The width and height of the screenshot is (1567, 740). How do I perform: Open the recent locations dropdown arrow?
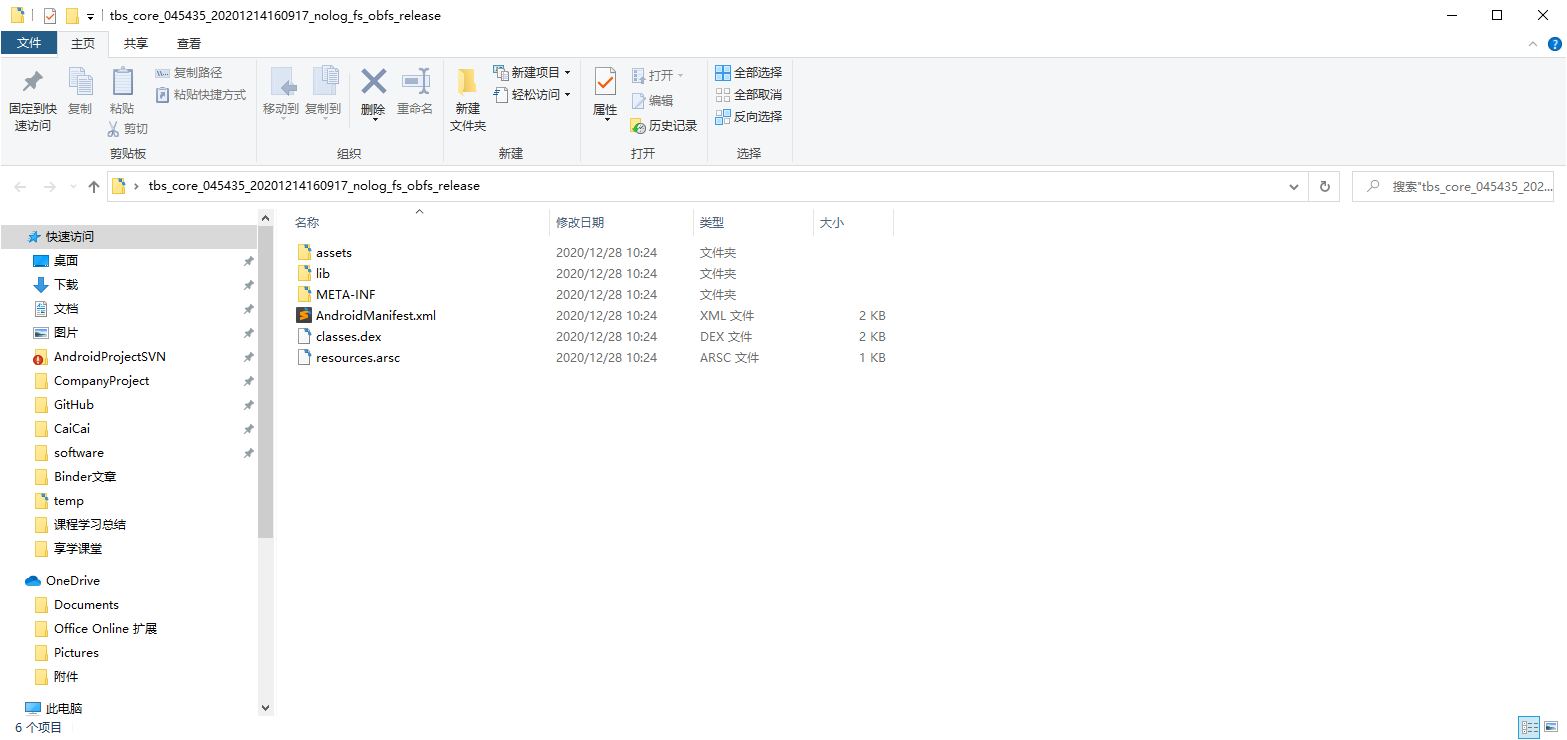click(73, 187)
